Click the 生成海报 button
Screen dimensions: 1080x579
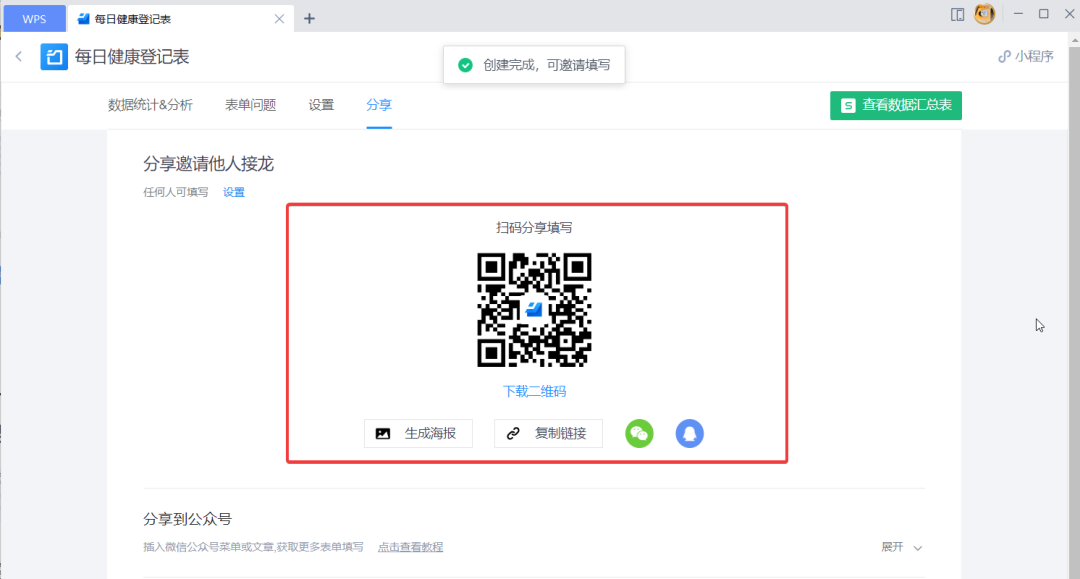[x=418, y=433]
